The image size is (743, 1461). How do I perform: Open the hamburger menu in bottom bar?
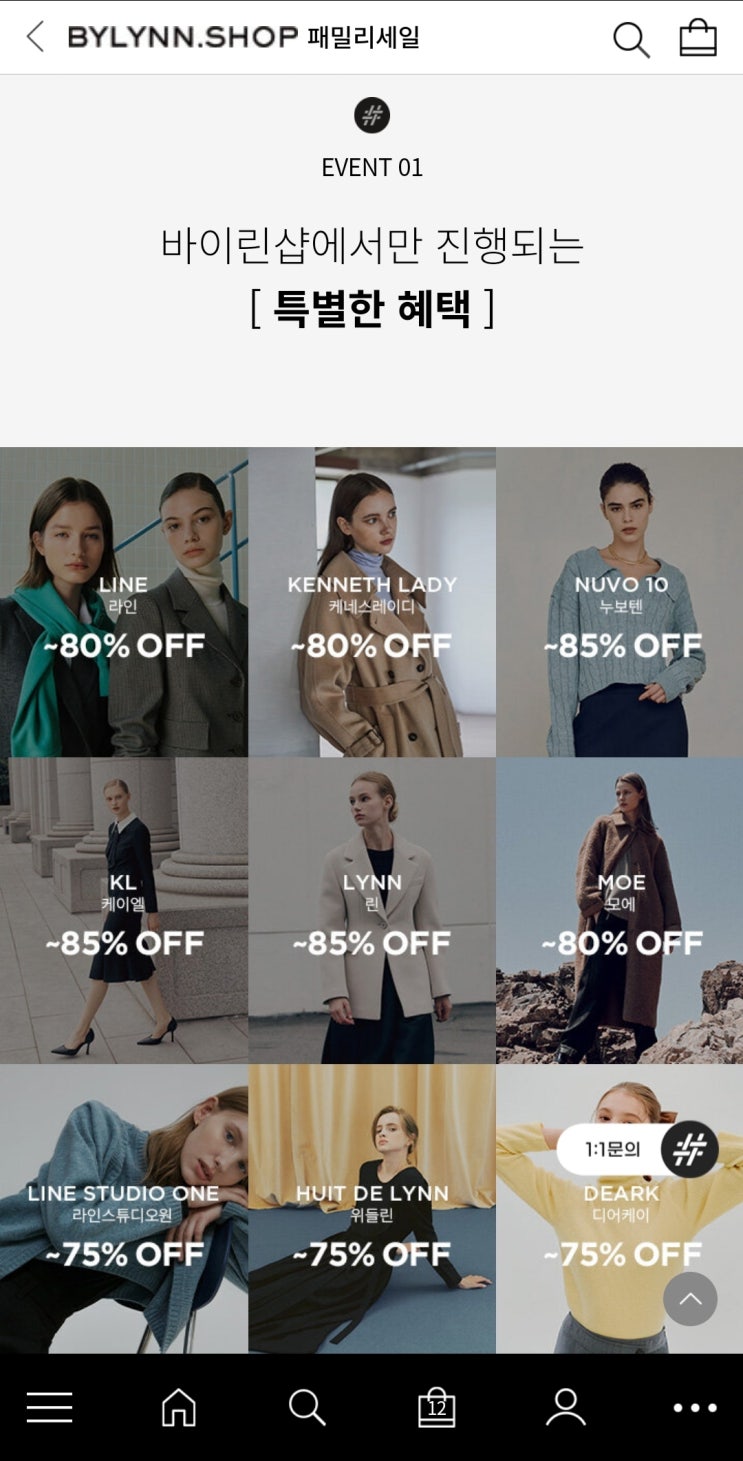click(x=50, y=1407)
